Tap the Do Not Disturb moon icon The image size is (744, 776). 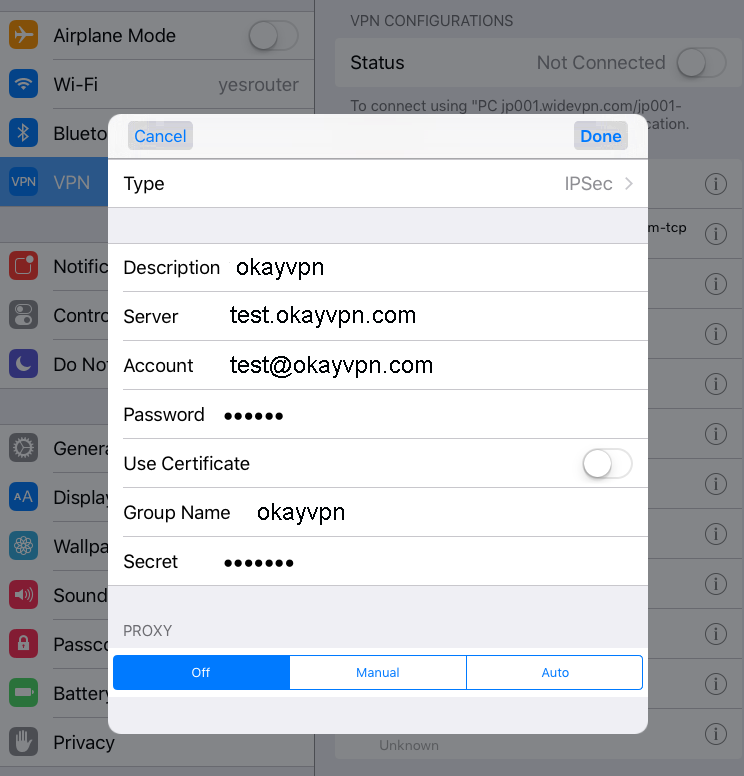pos(23,364)
